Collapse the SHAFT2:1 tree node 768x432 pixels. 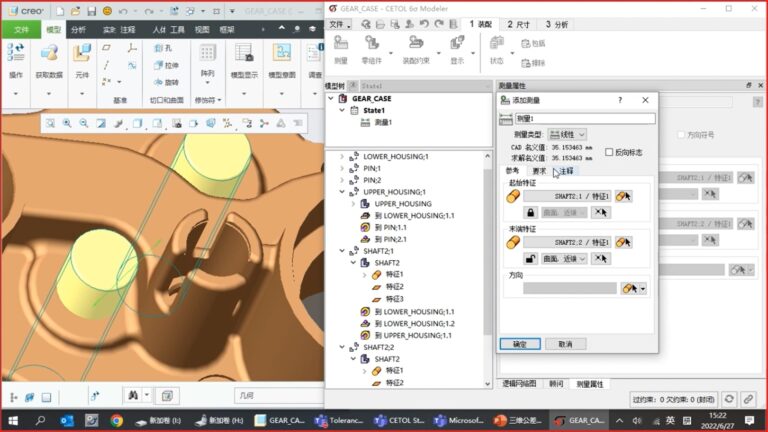[x=342, y=251]
